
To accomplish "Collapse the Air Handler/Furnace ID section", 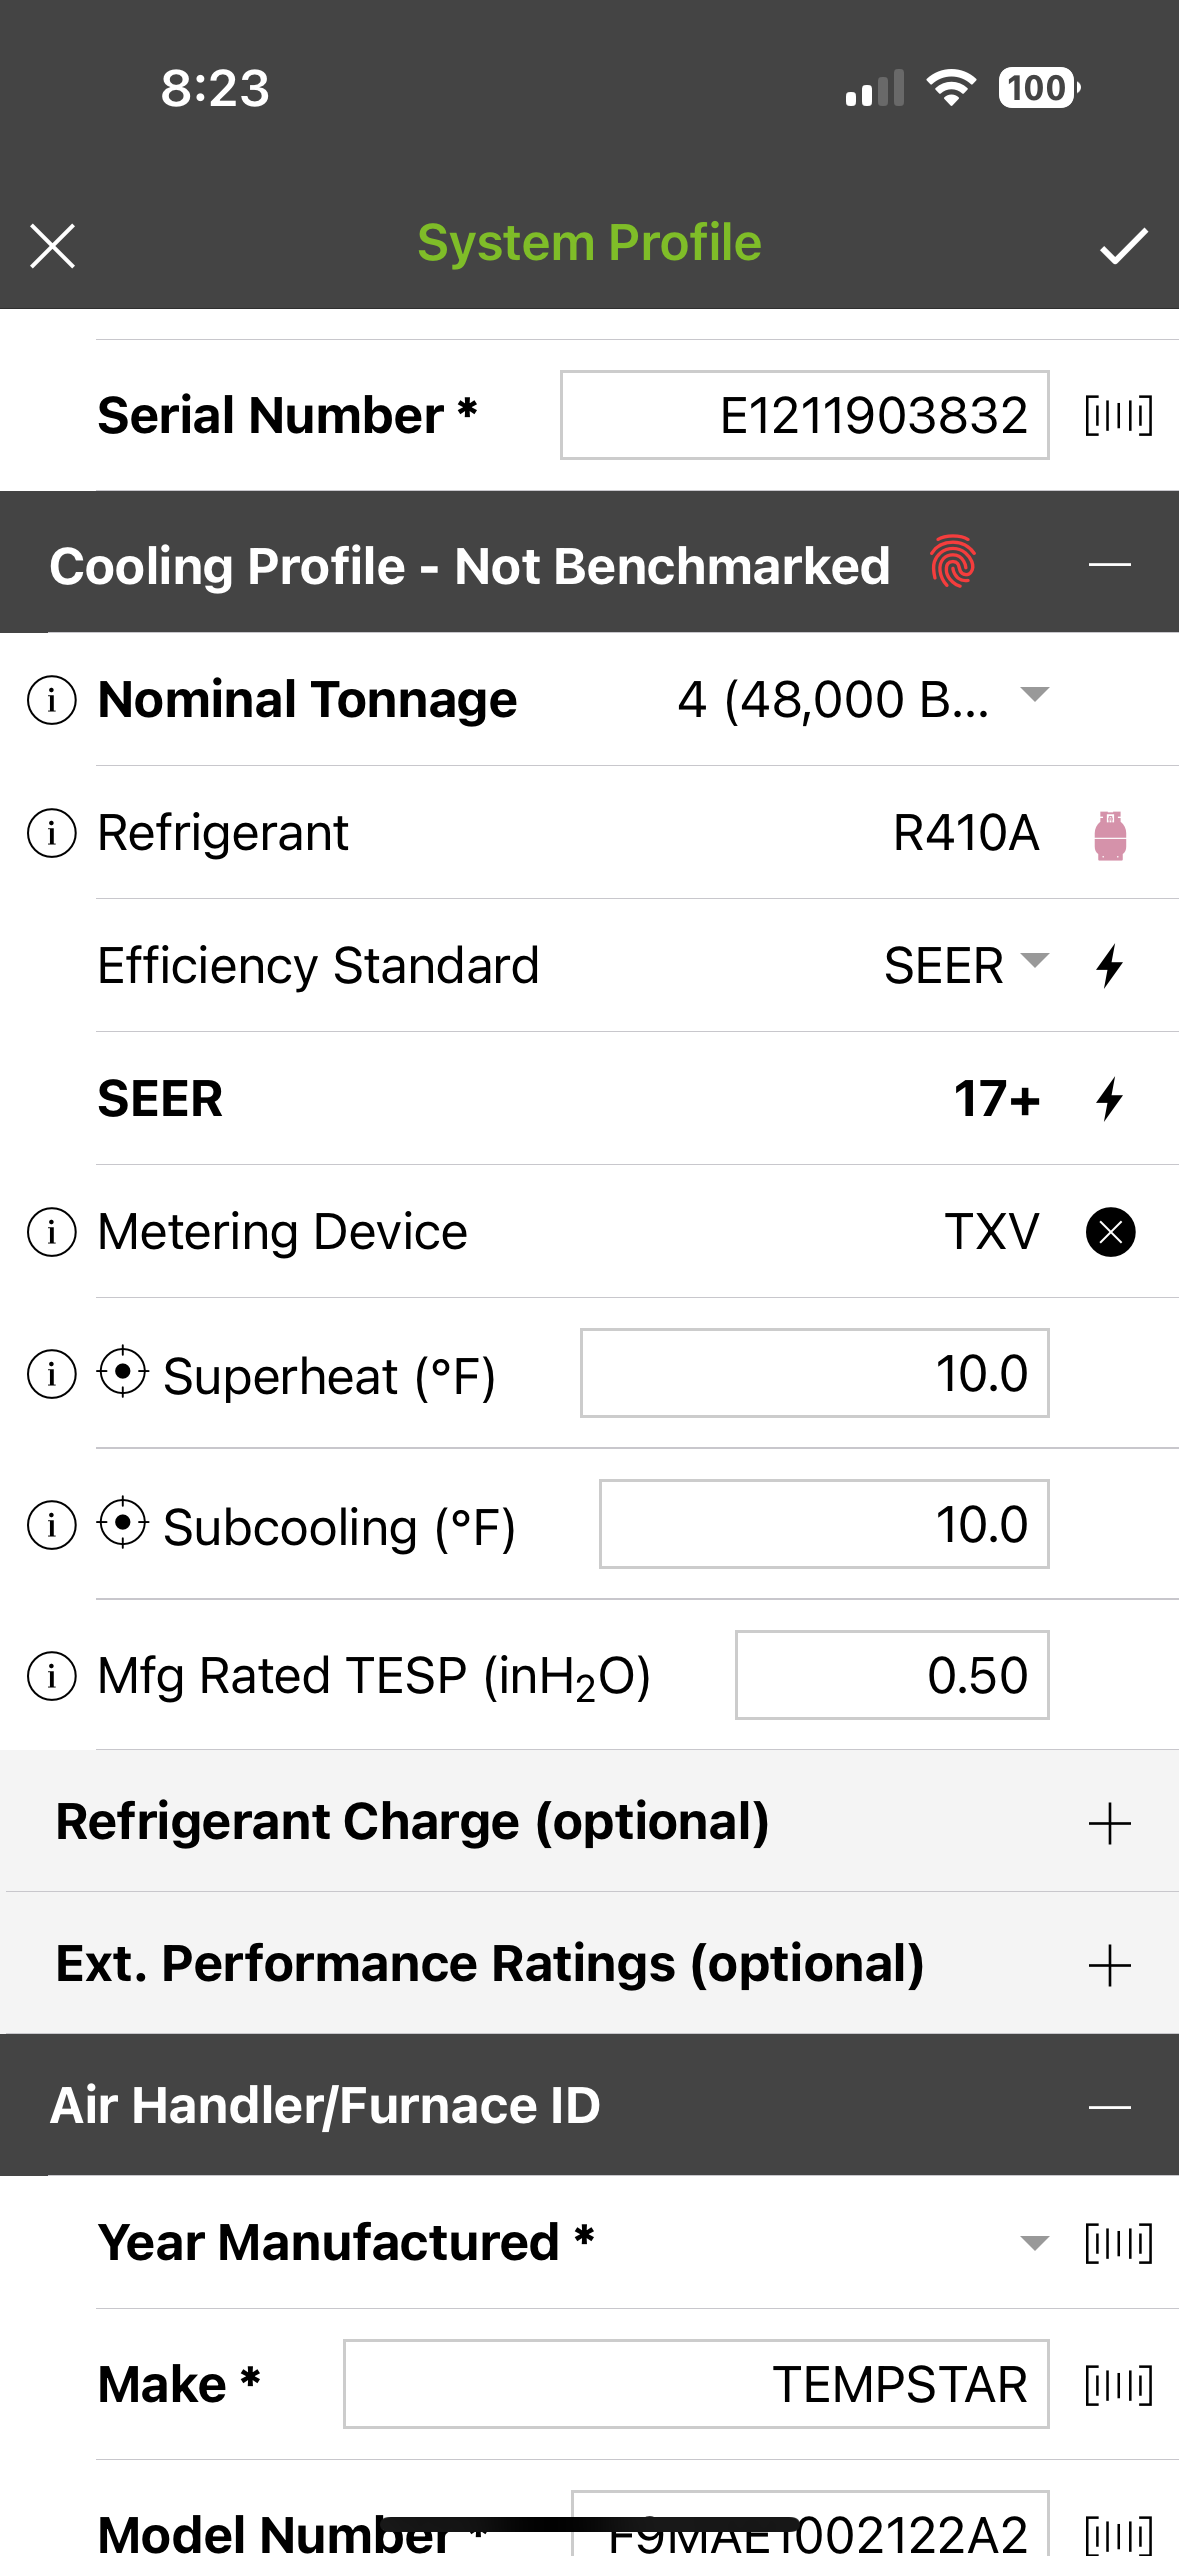I will pyautogui.click(x=1109, y=2106).
